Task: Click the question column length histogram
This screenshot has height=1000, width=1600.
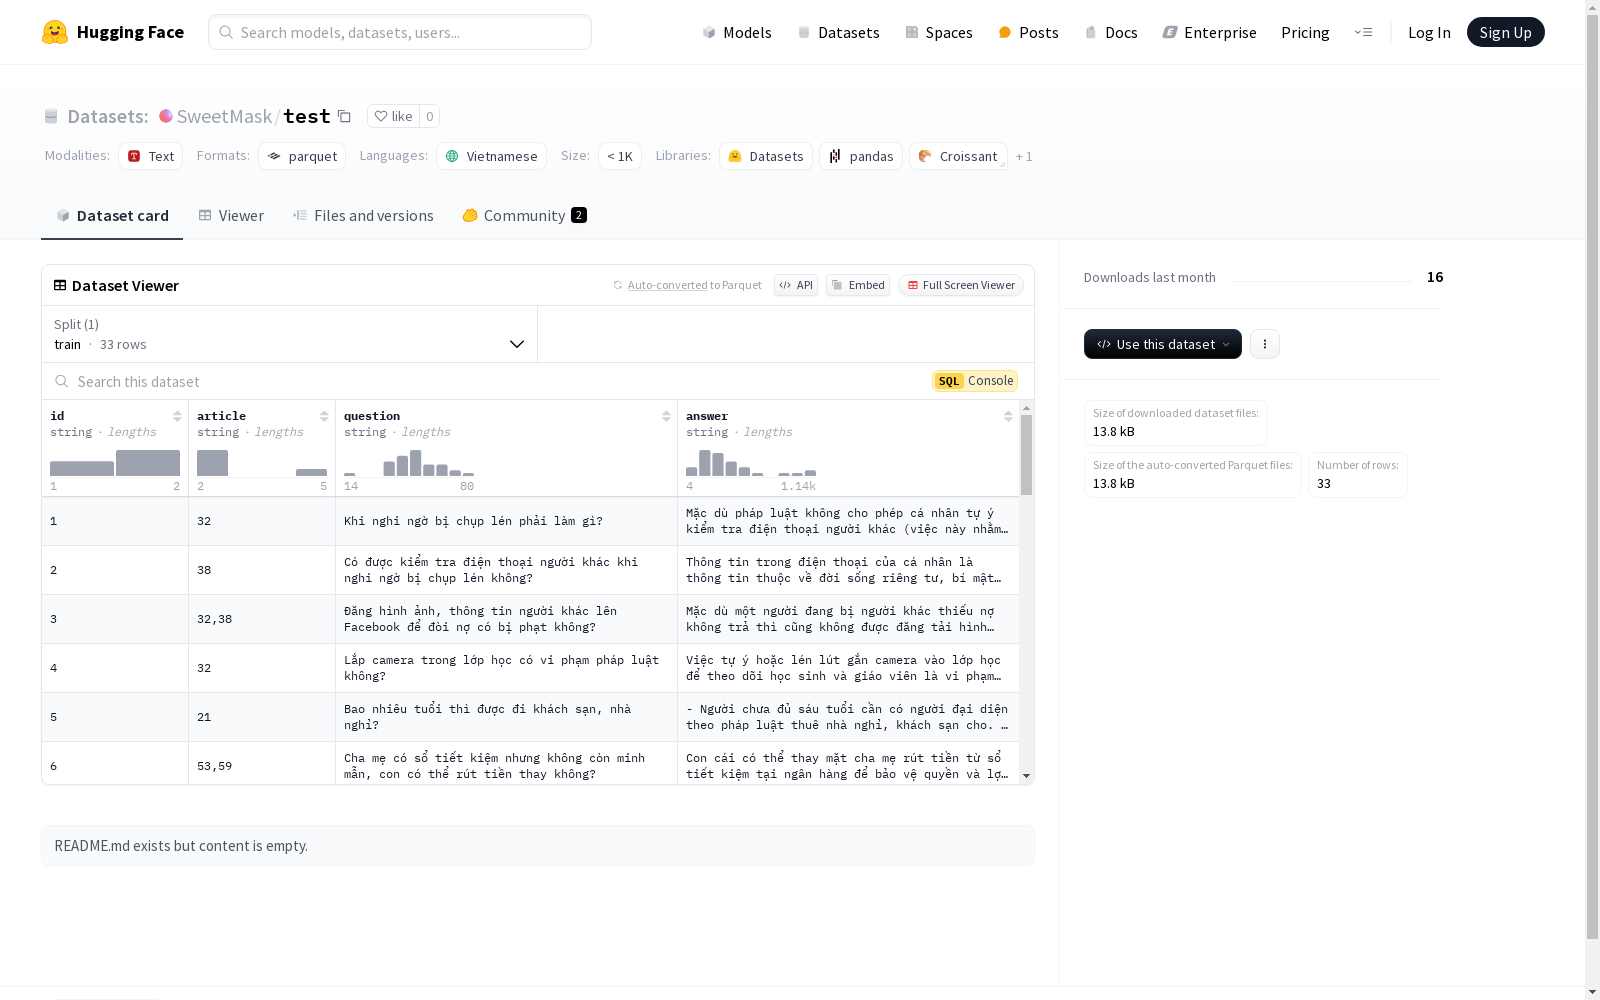Action: (409, 463)
